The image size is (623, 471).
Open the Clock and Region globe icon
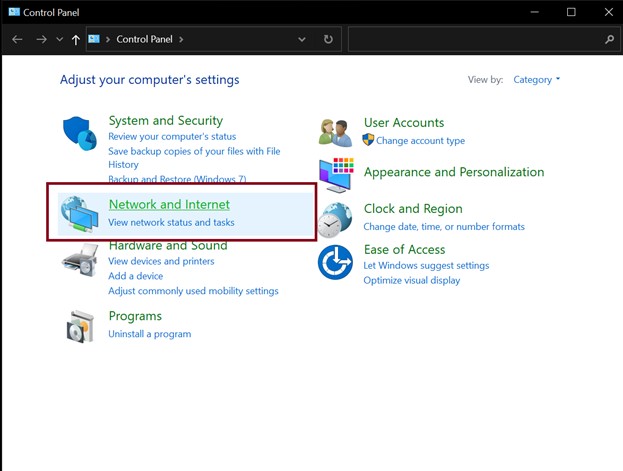click(335, 220)
